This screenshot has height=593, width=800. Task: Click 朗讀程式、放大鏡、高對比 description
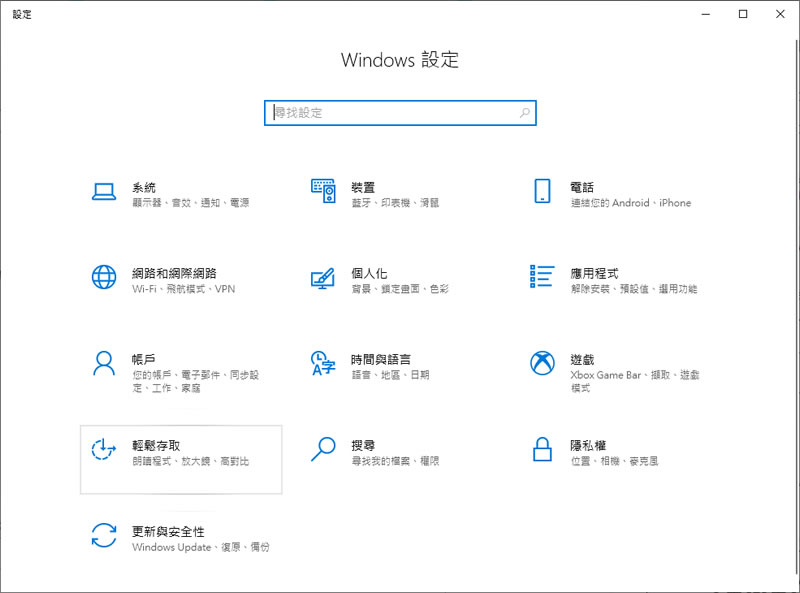click(x=191, y=461)
